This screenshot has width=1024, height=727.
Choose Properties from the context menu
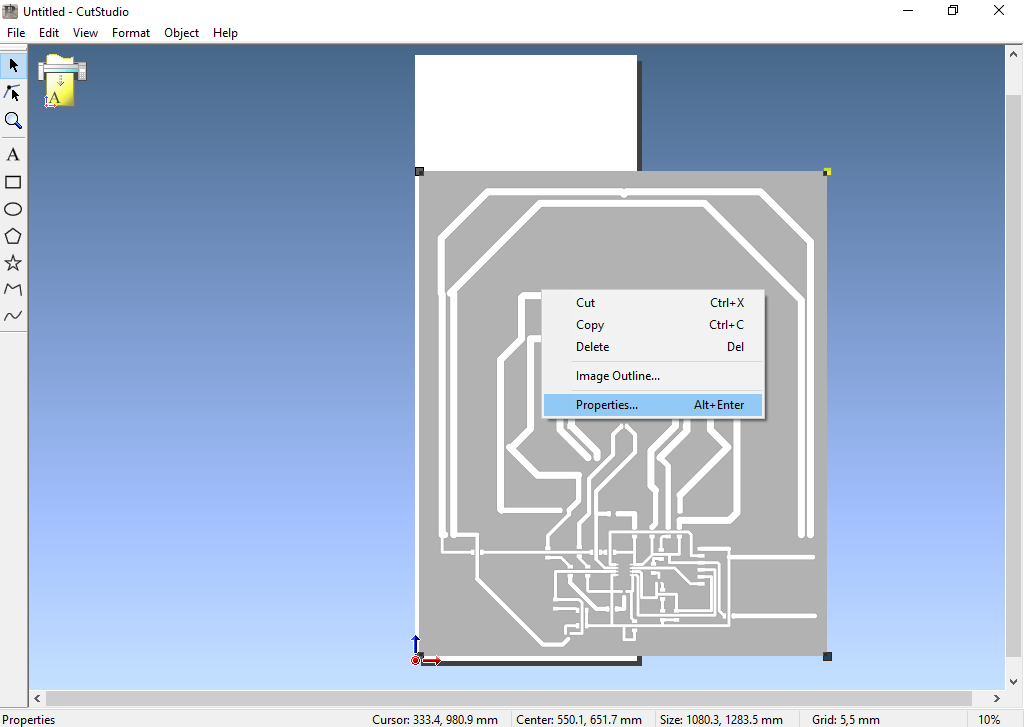tap(653, 405)
